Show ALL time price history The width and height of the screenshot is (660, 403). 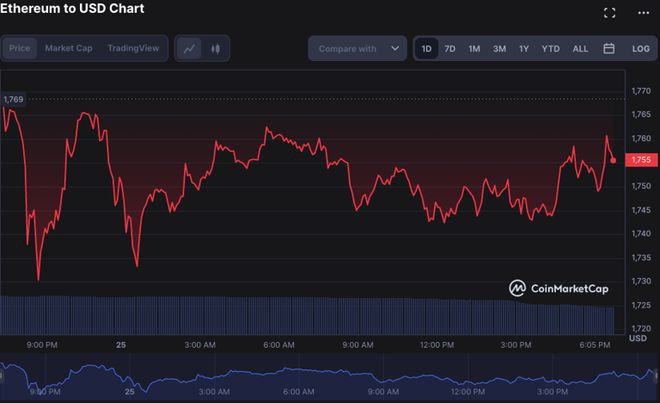pyautogui.click(x=580, y=48)
